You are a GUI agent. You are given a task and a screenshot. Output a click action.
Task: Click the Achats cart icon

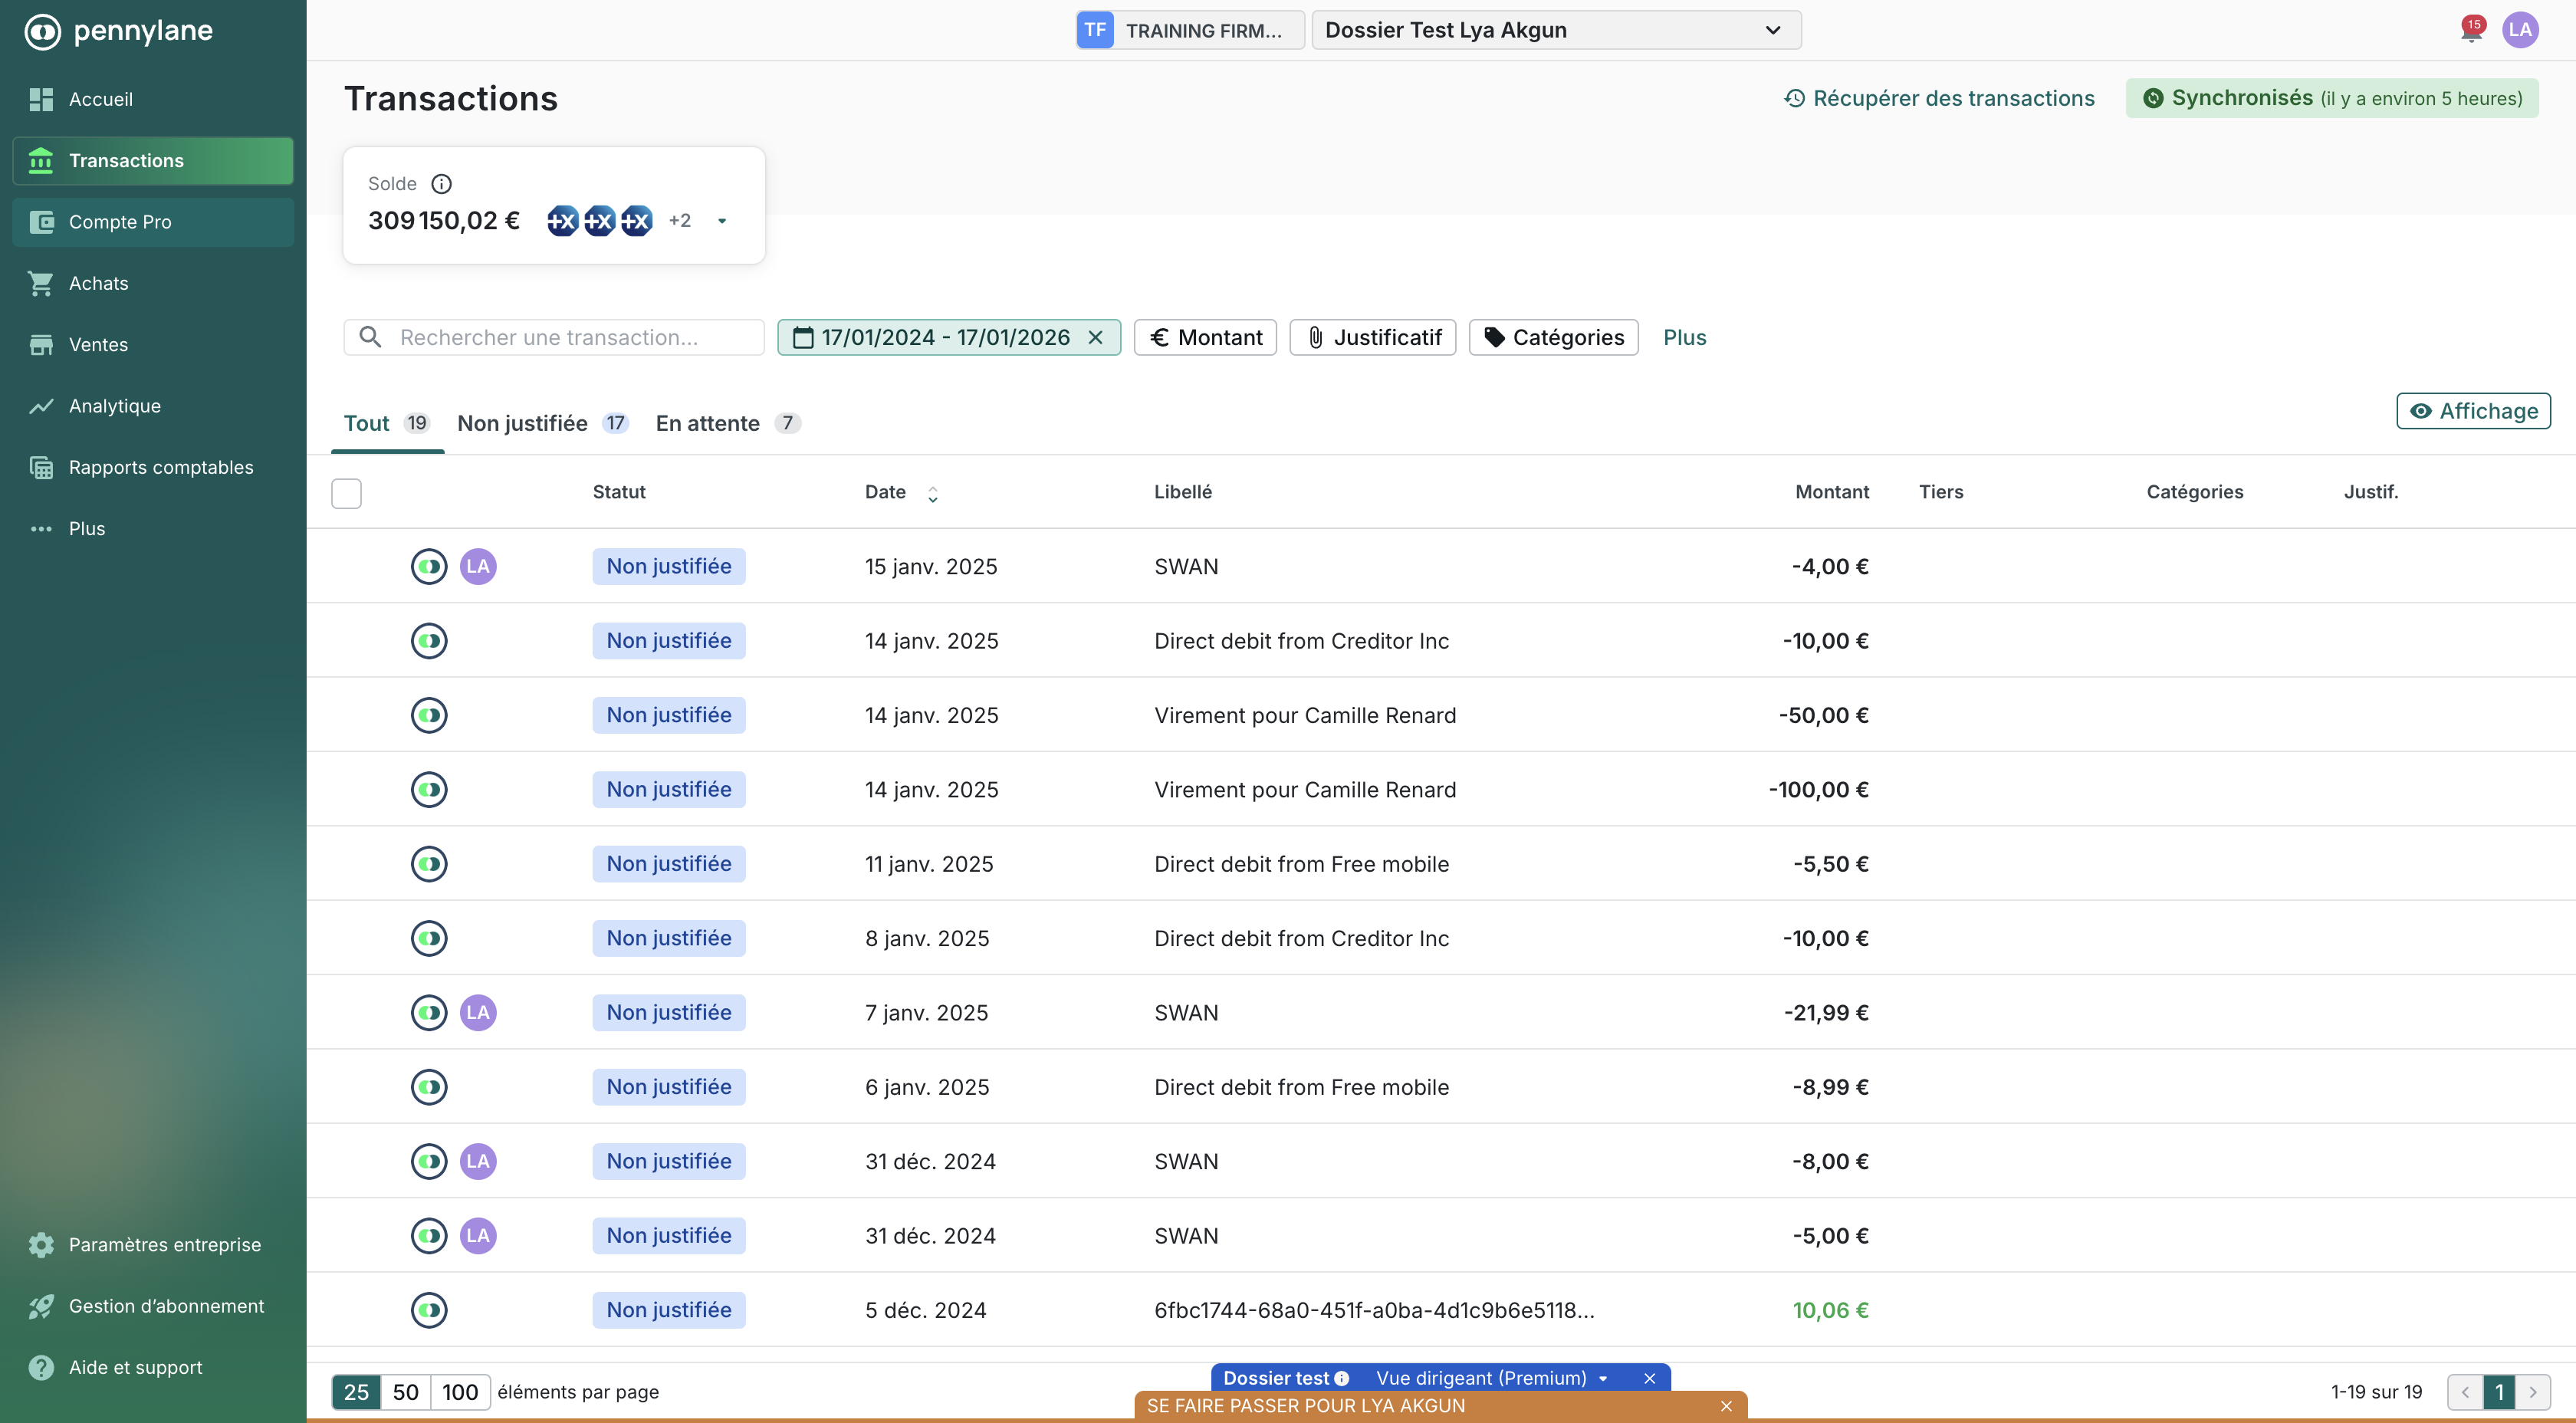[x=41, y=283]
